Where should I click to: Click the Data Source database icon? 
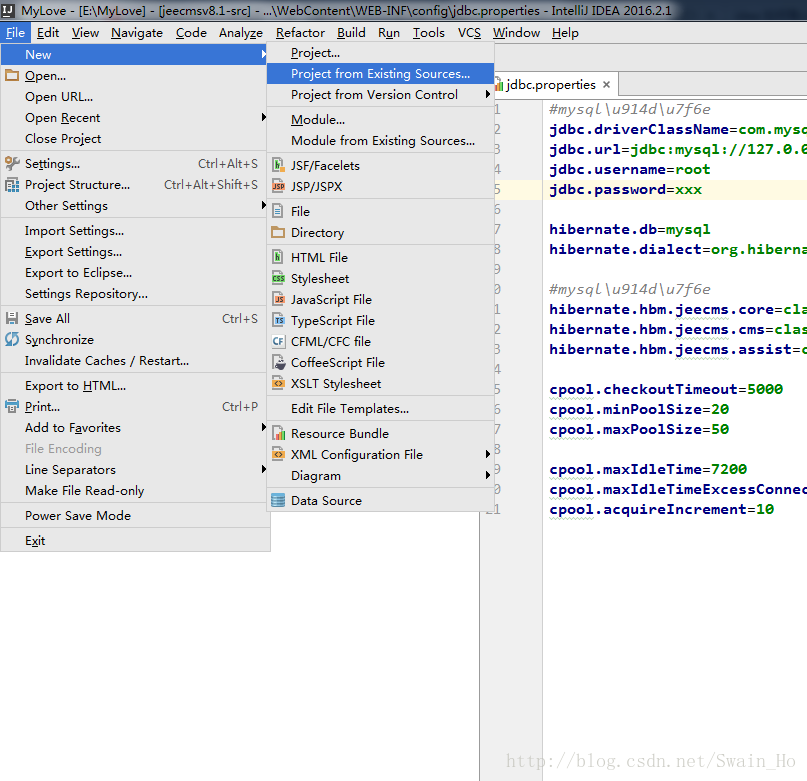pyautogui.click(x=278, y=500)
